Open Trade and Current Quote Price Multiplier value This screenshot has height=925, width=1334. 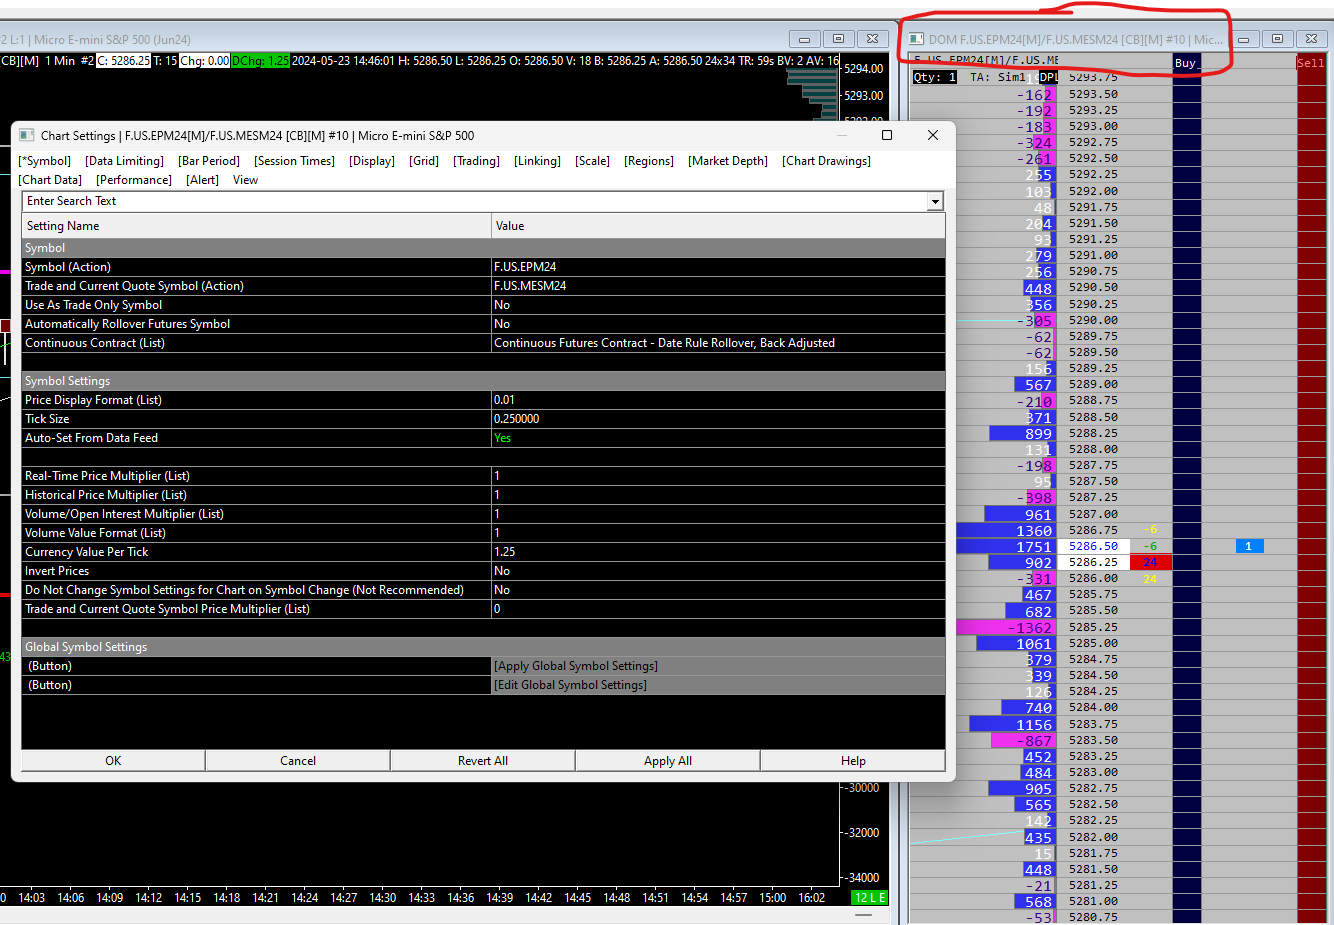click(718, 609)
